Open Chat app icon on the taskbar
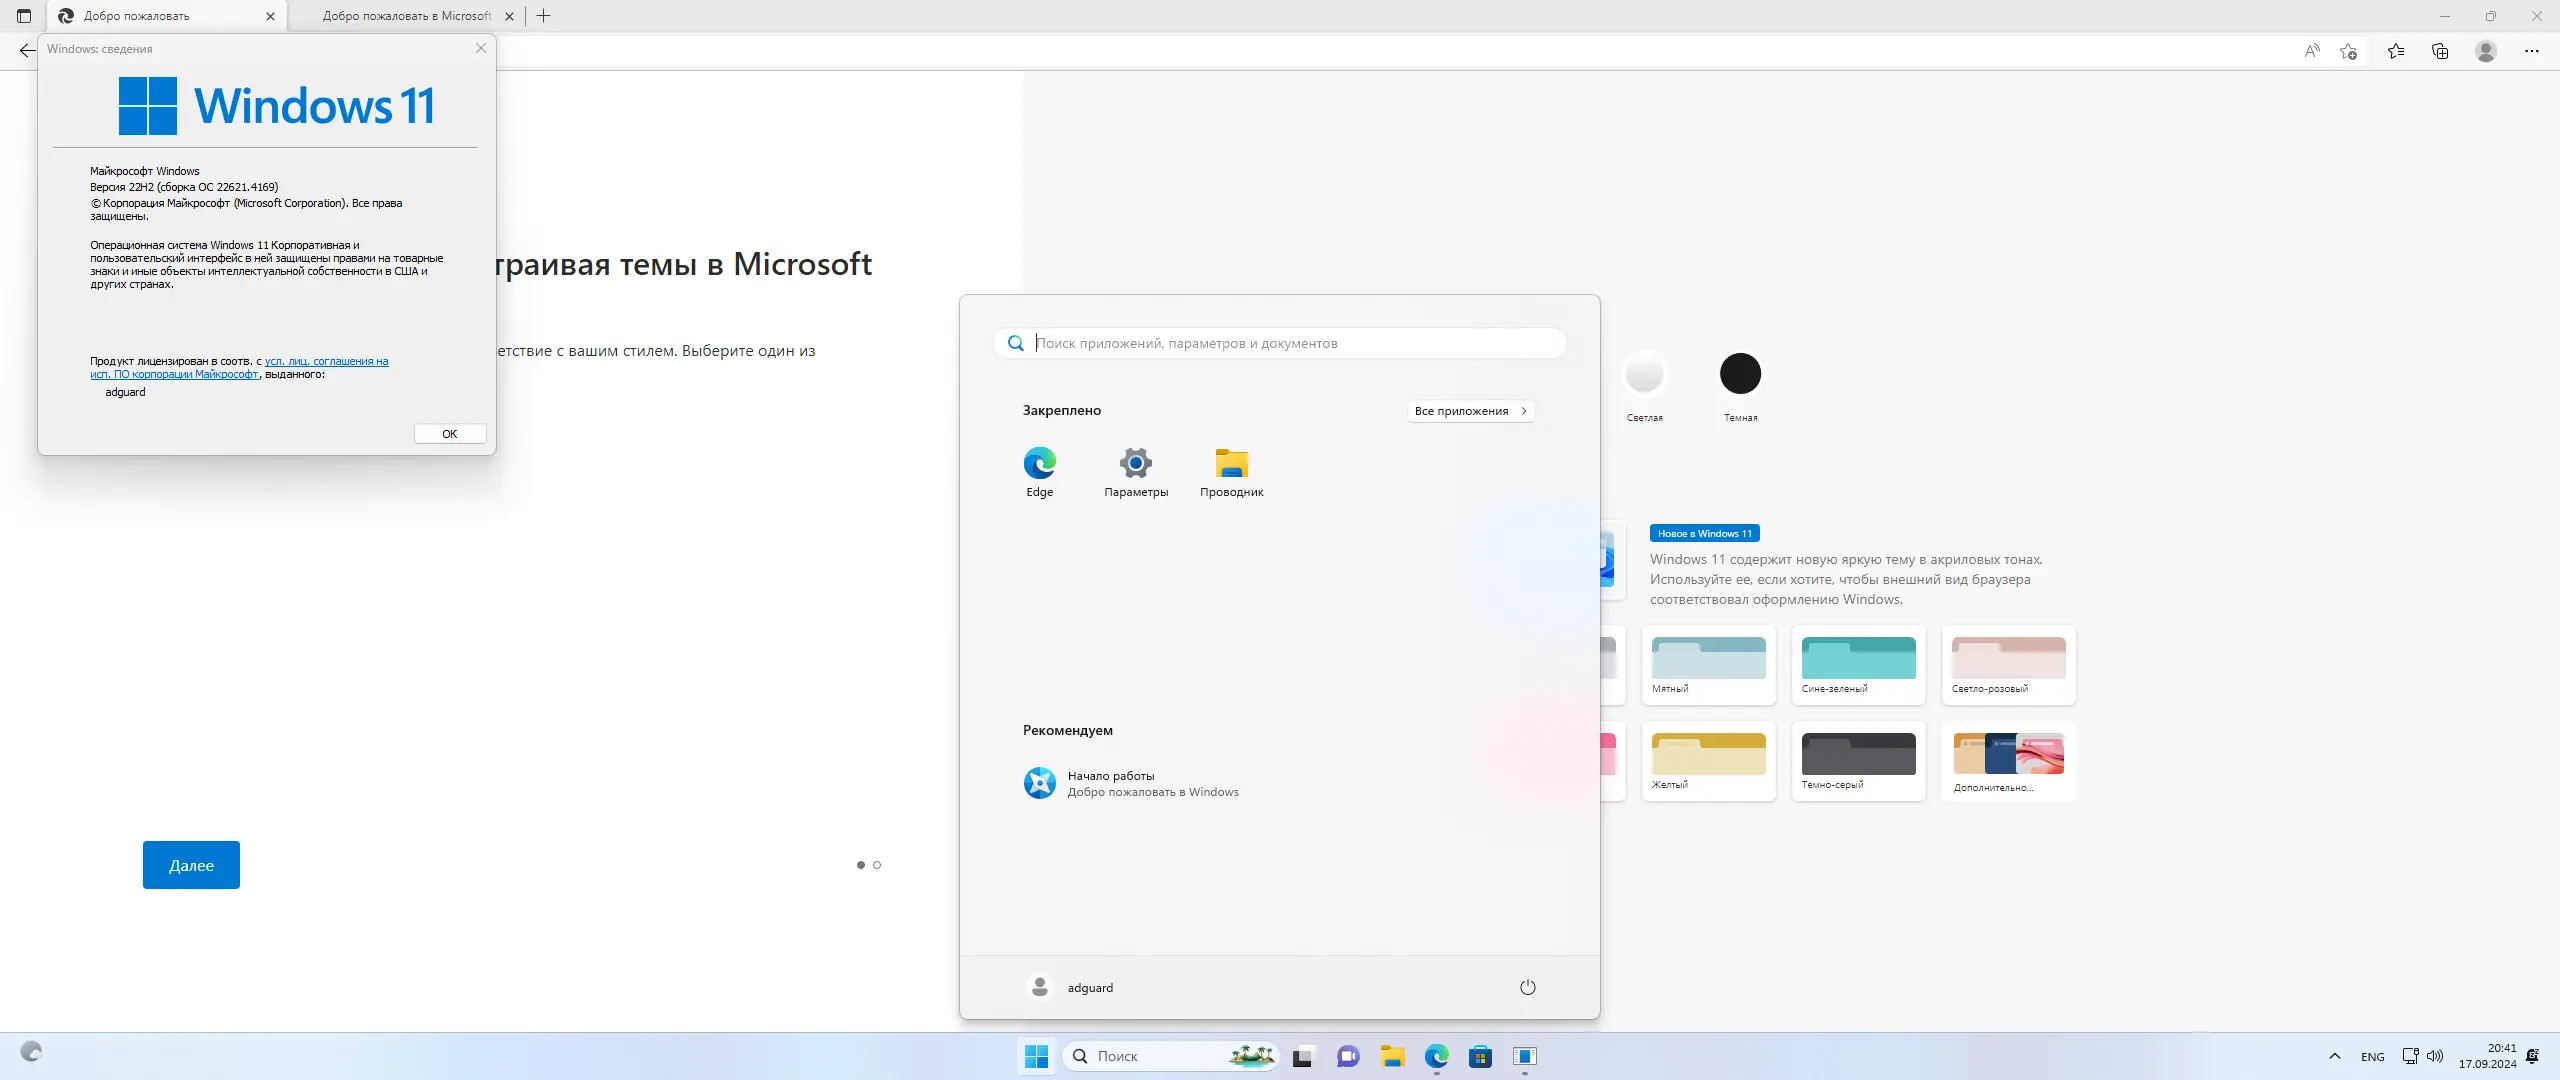This screenshot has width=2560, height=1080. click(1347, 1056)
